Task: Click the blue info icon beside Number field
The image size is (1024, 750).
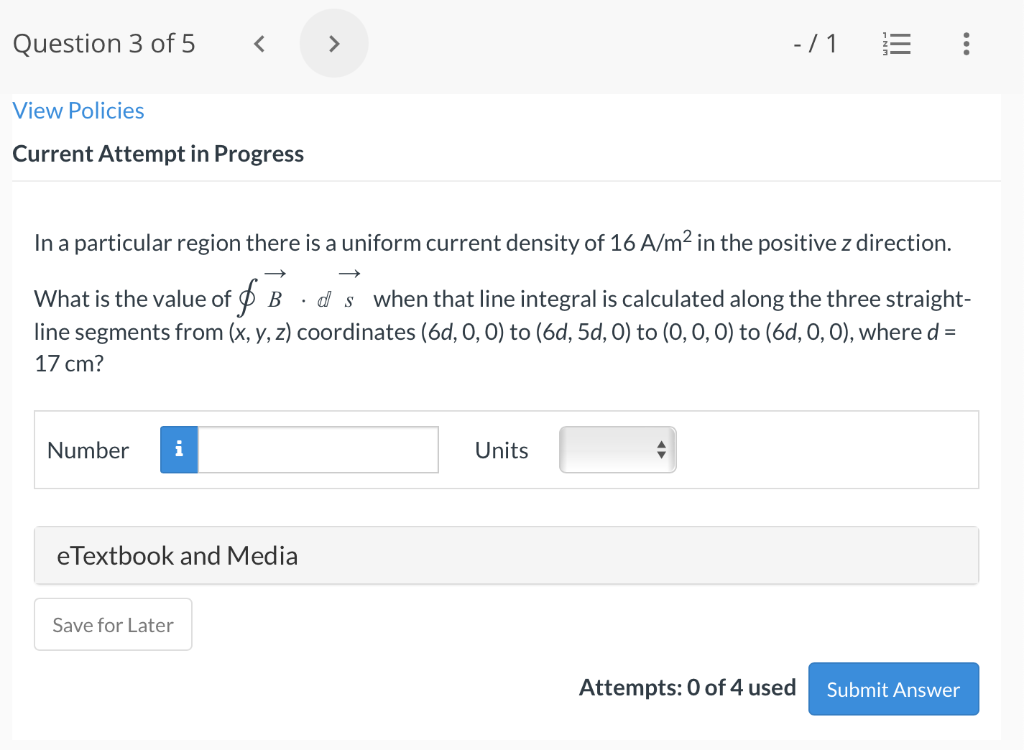Action: 178,450
